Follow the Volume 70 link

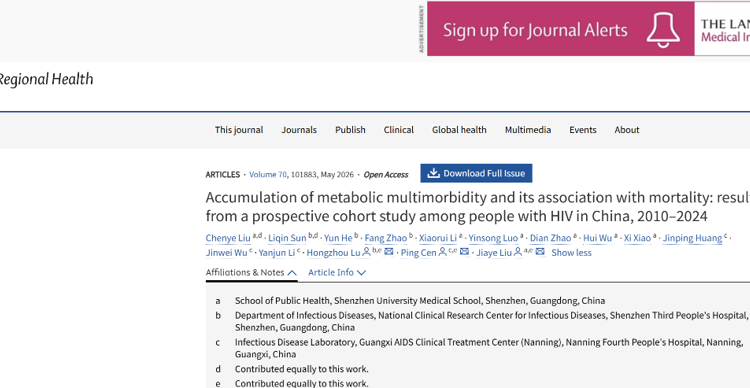tap(268, 175)
